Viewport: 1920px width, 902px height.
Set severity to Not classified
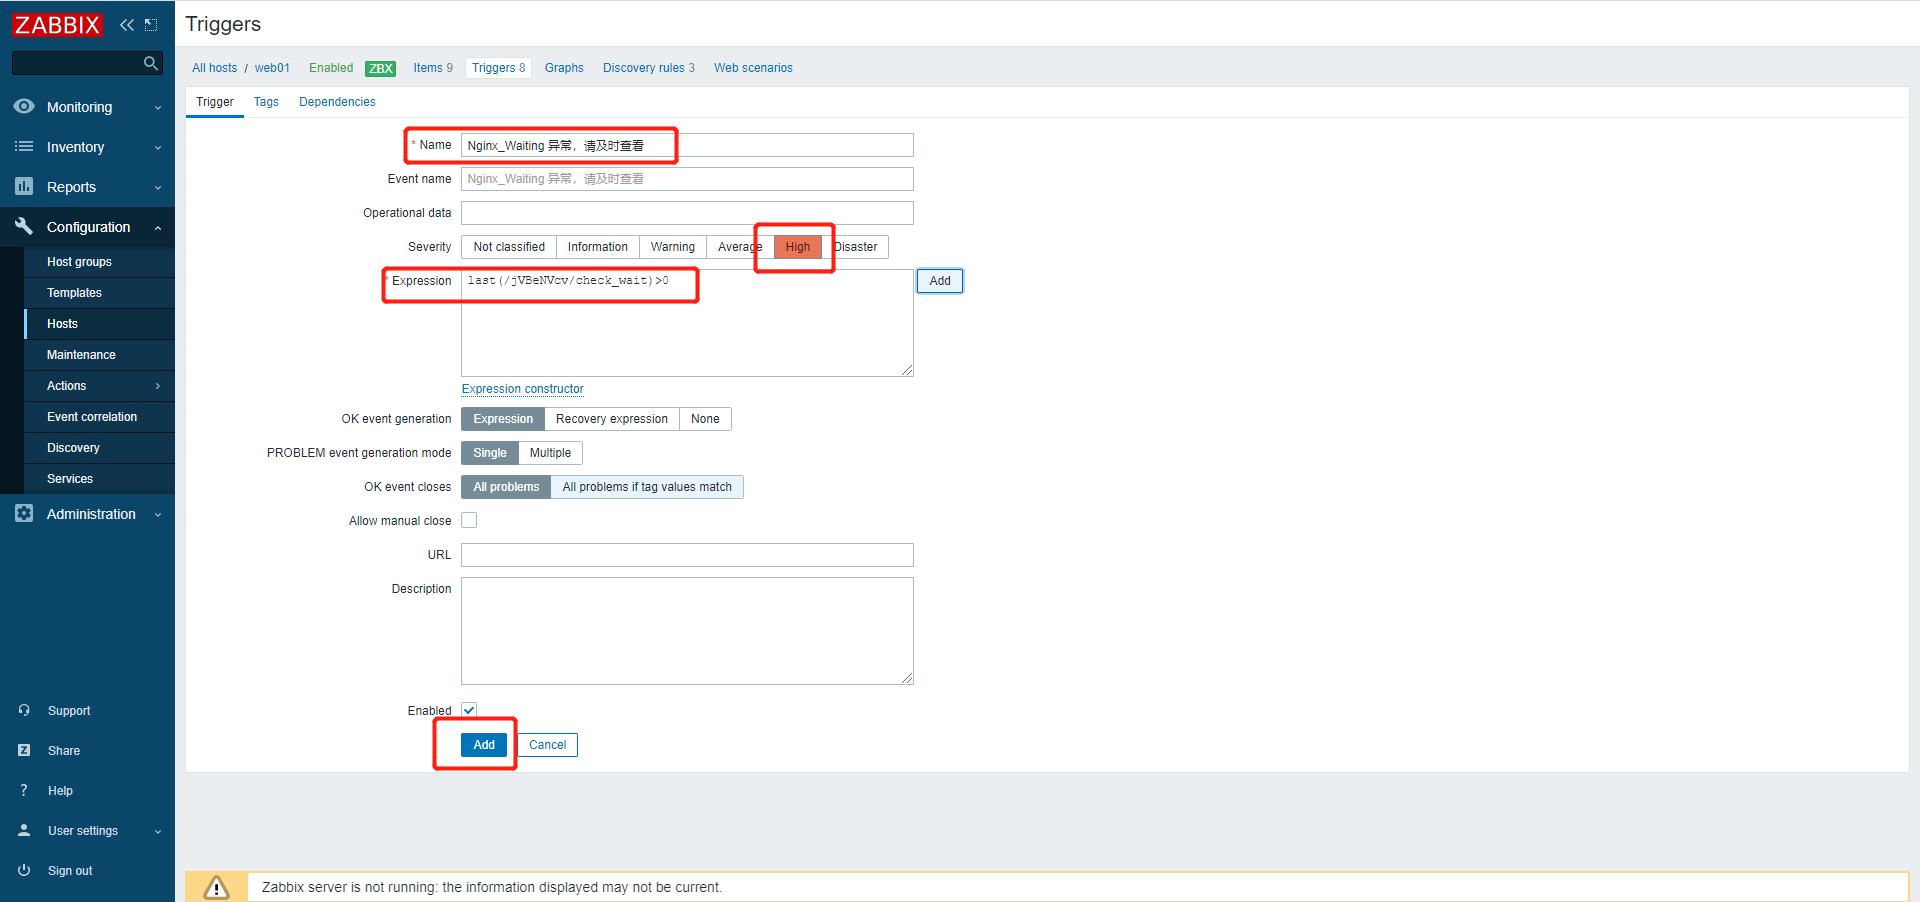pyautogui.click(x=509, y=247)
